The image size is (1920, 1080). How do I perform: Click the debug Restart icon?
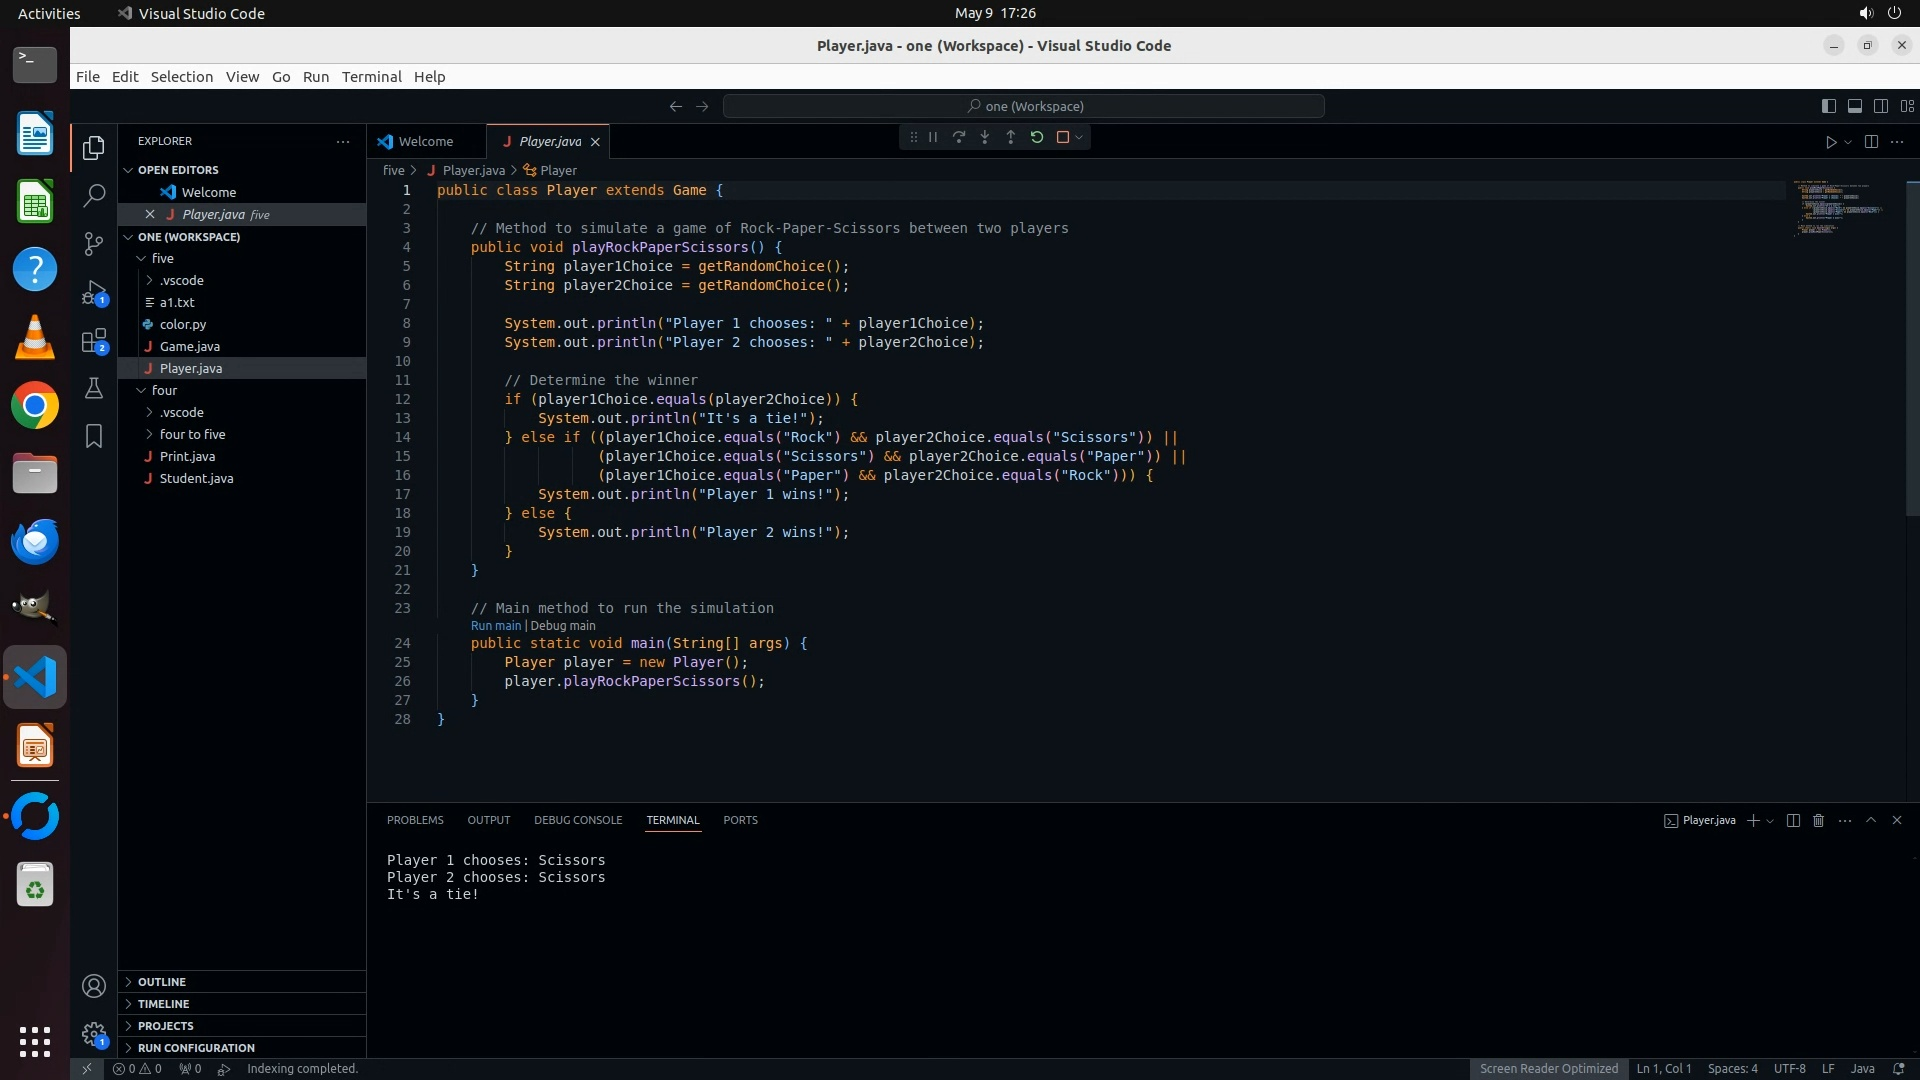click(1037, 138)
